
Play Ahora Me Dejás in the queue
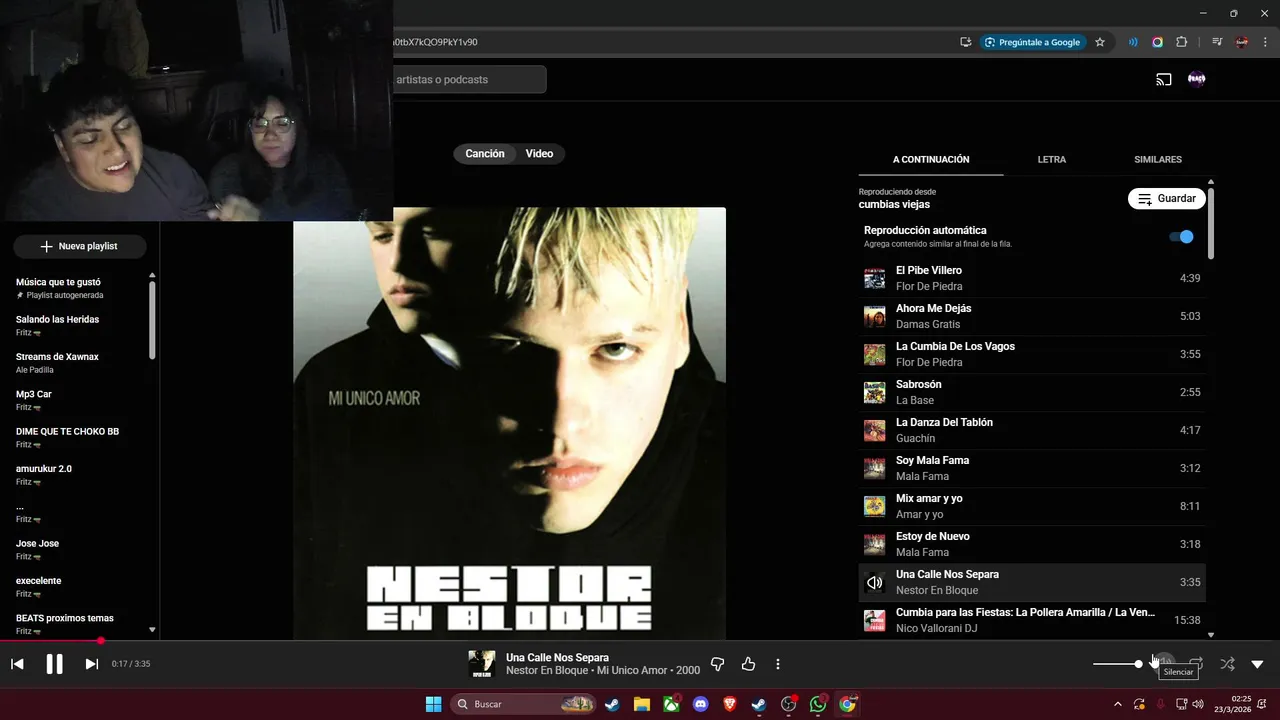point(1032,316)
